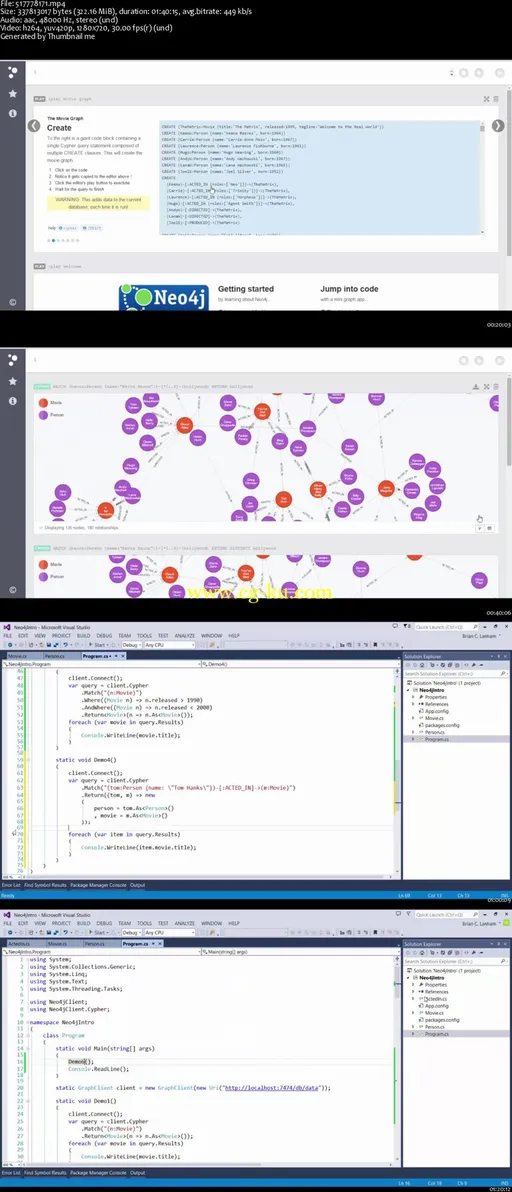Open FILE menu in the Visual Studio window showing Demo4()
Image resolution: width=512 pixels, height=1192 pixels.
click(x=7, y=636)
